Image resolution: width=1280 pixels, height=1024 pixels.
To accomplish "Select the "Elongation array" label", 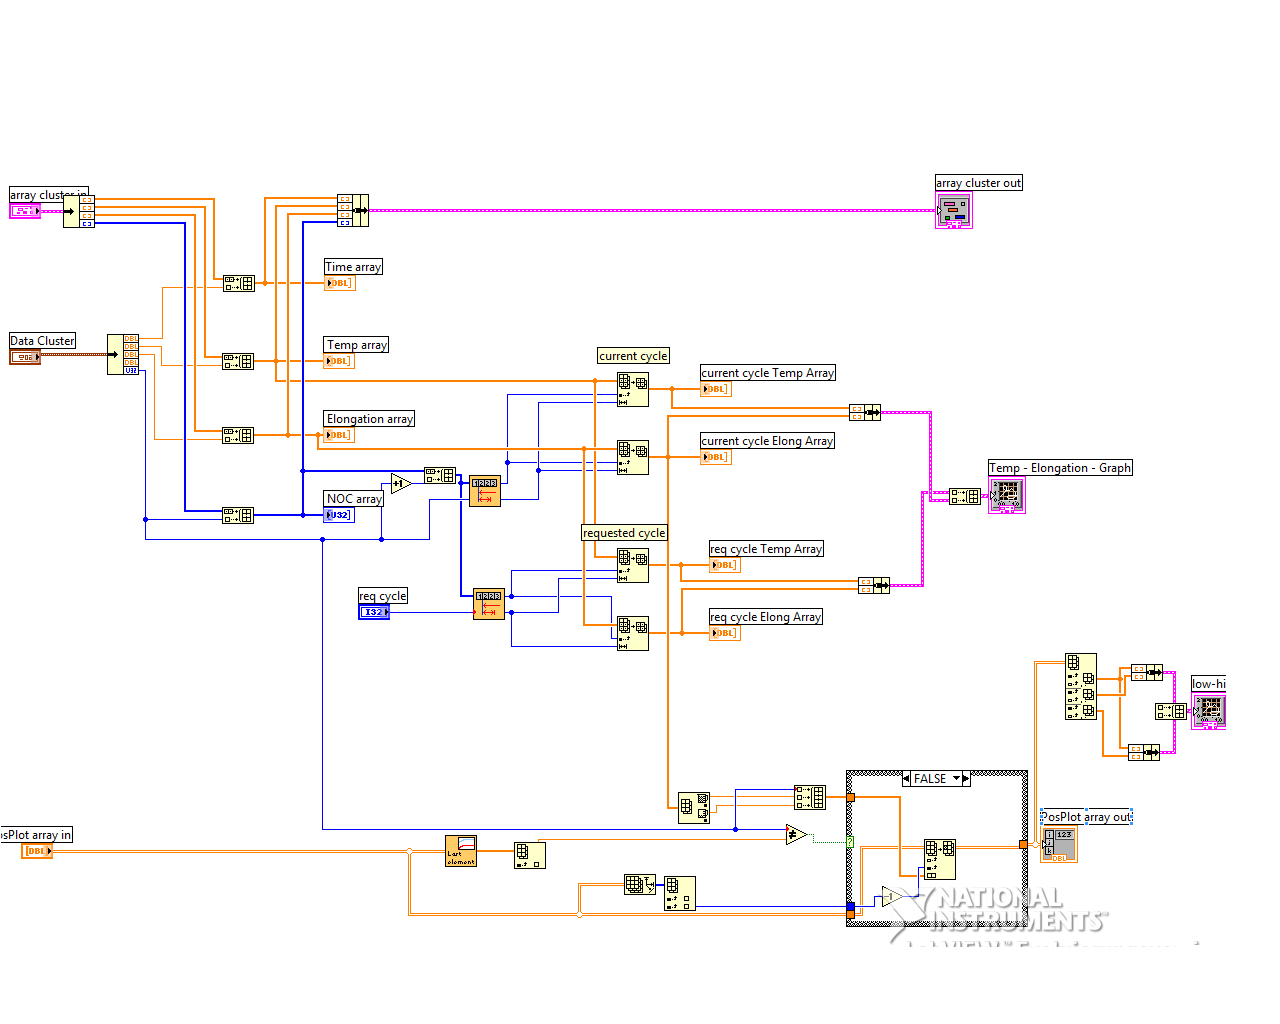I will point(370,419).
